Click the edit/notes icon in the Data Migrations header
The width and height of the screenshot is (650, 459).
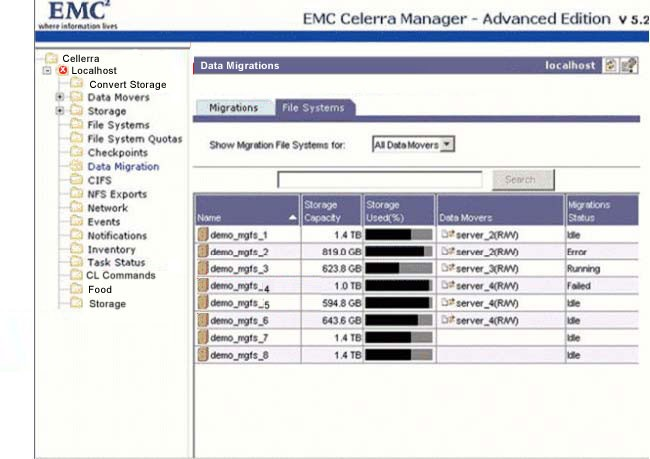click(629, 66)
